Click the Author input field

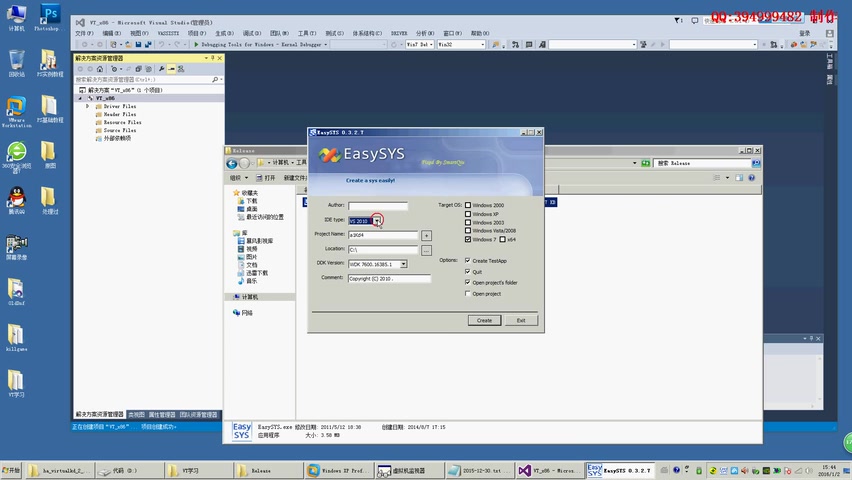(x=378, y=206)
